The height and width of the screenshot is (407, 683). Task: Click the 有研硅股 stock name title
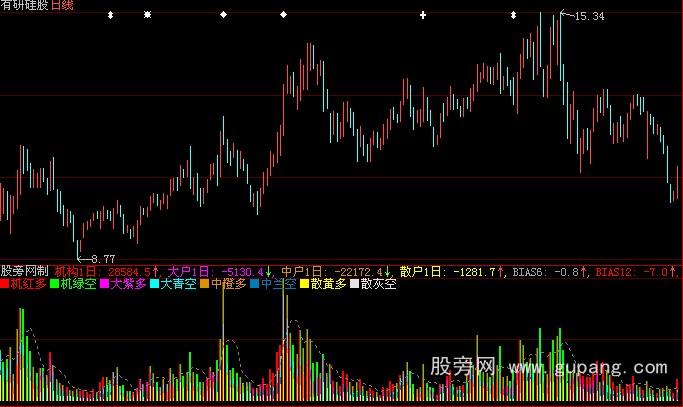coord(24,5)
